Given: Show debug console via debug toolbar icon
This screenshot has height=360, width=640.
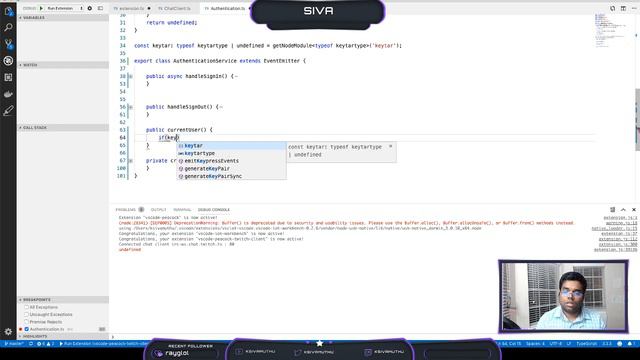Looking at the screenshot, I should (x=100, y=8).
